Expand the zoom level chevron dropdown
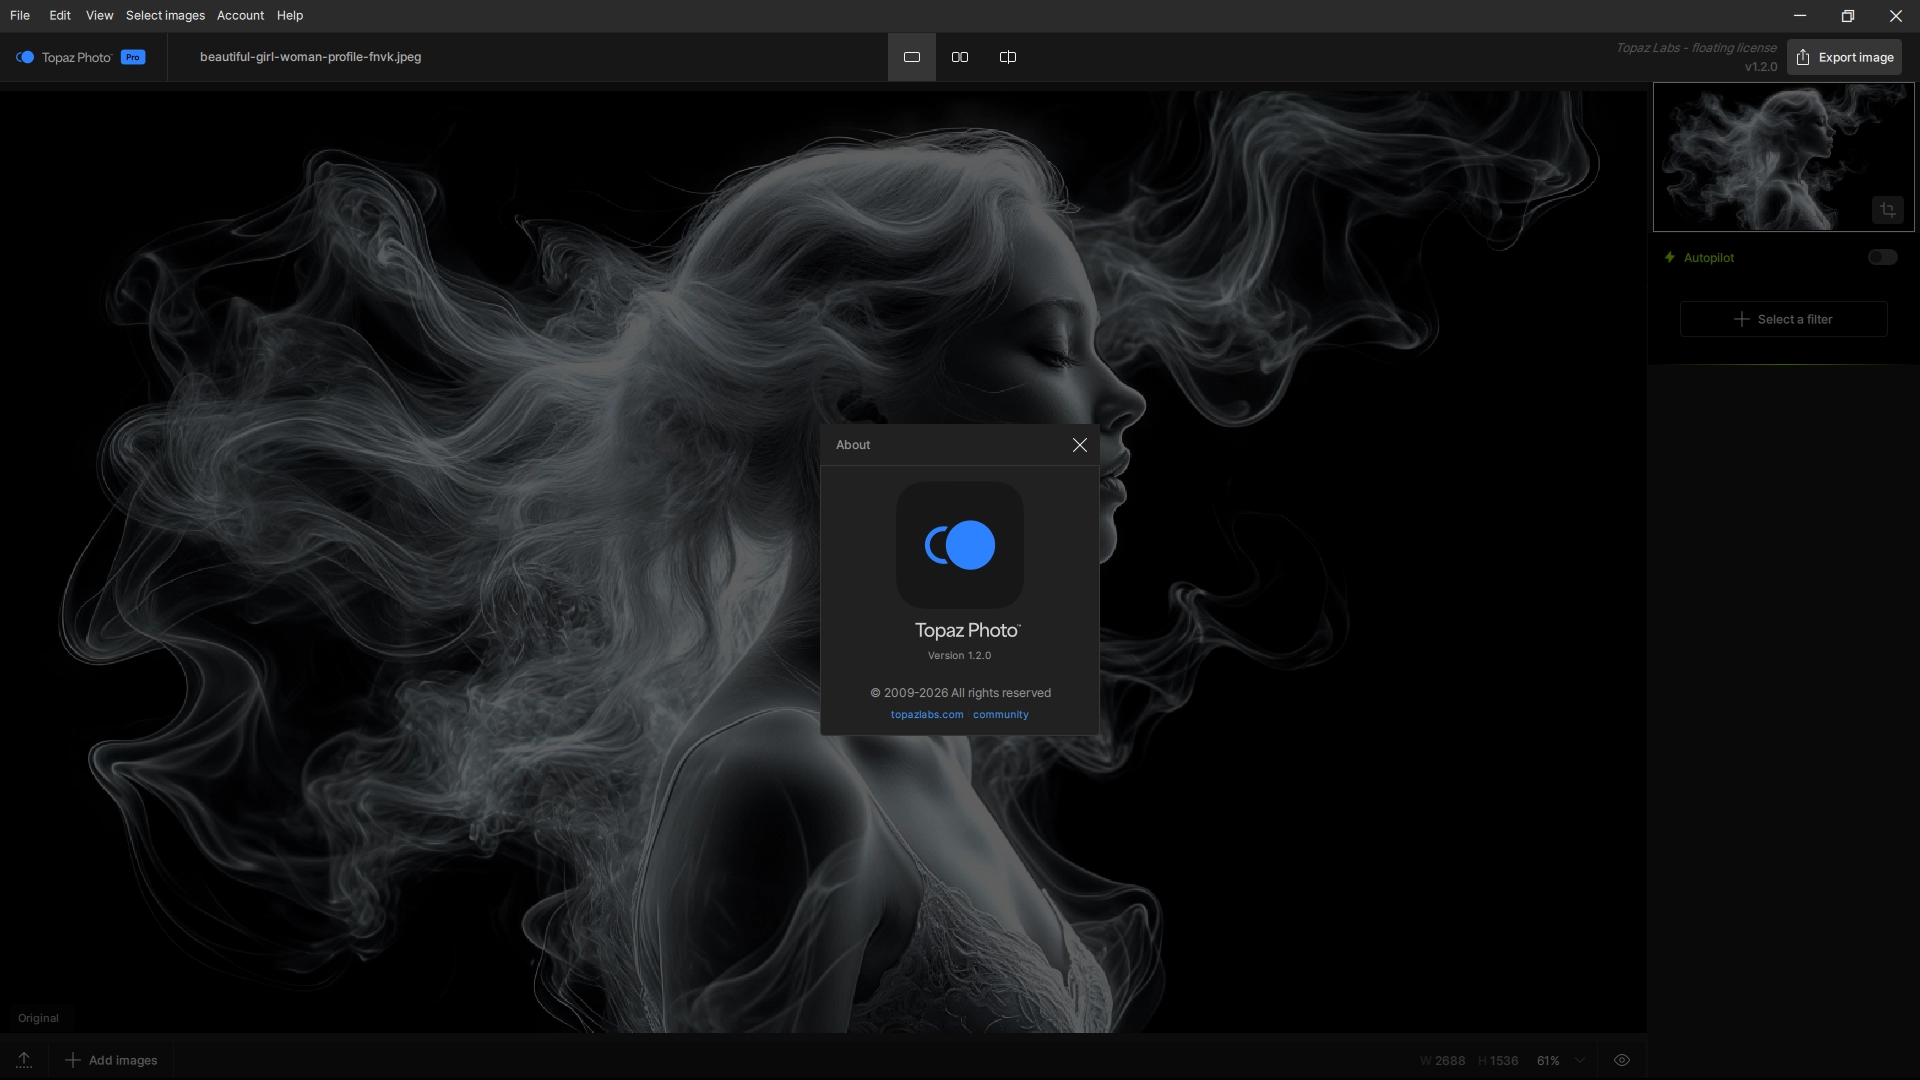The image size is (1920, 1080). tap(1580, 1060)
